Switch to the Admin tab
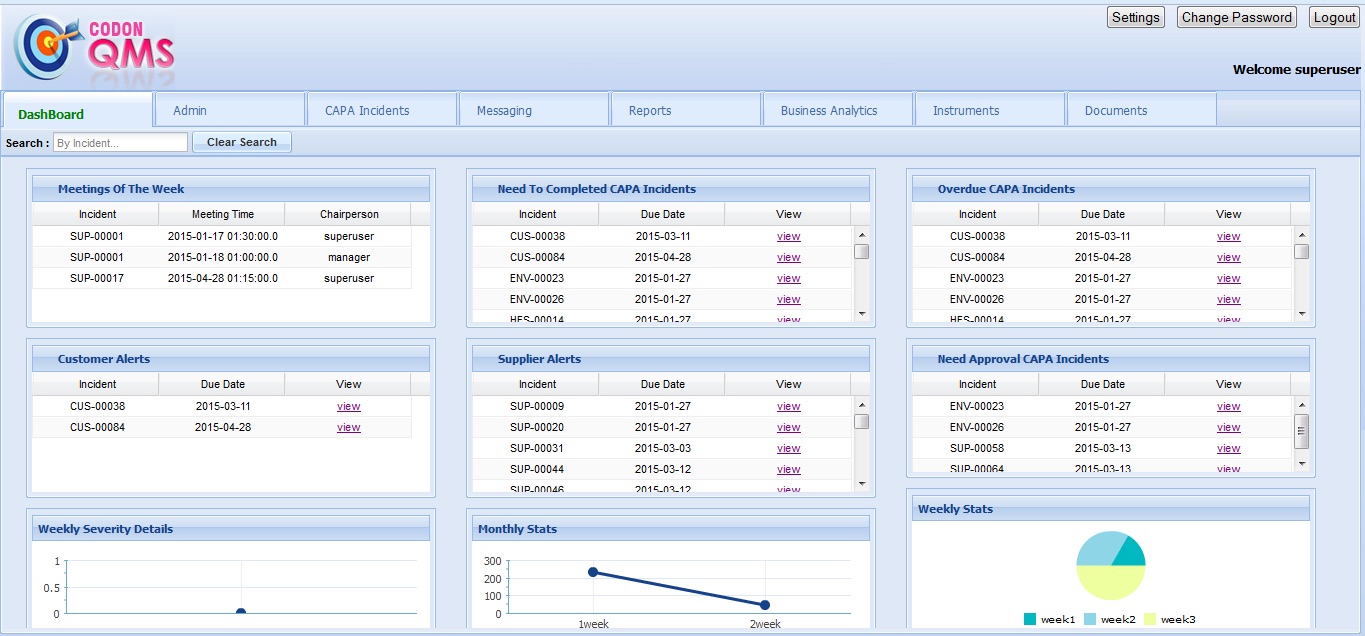The width and height of the screenshot is (1365, 636). tap(229, 110)
